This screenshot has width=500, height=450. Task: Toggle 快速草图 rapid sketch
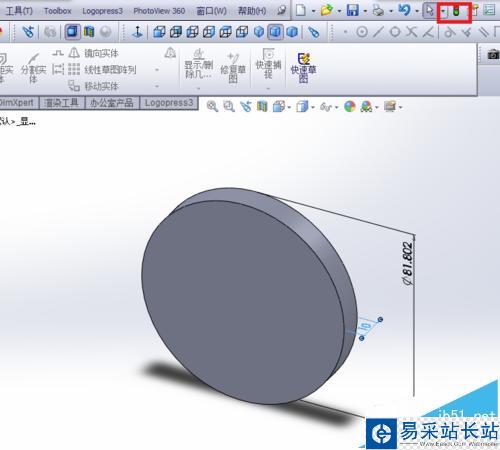(x=303, y=68)
